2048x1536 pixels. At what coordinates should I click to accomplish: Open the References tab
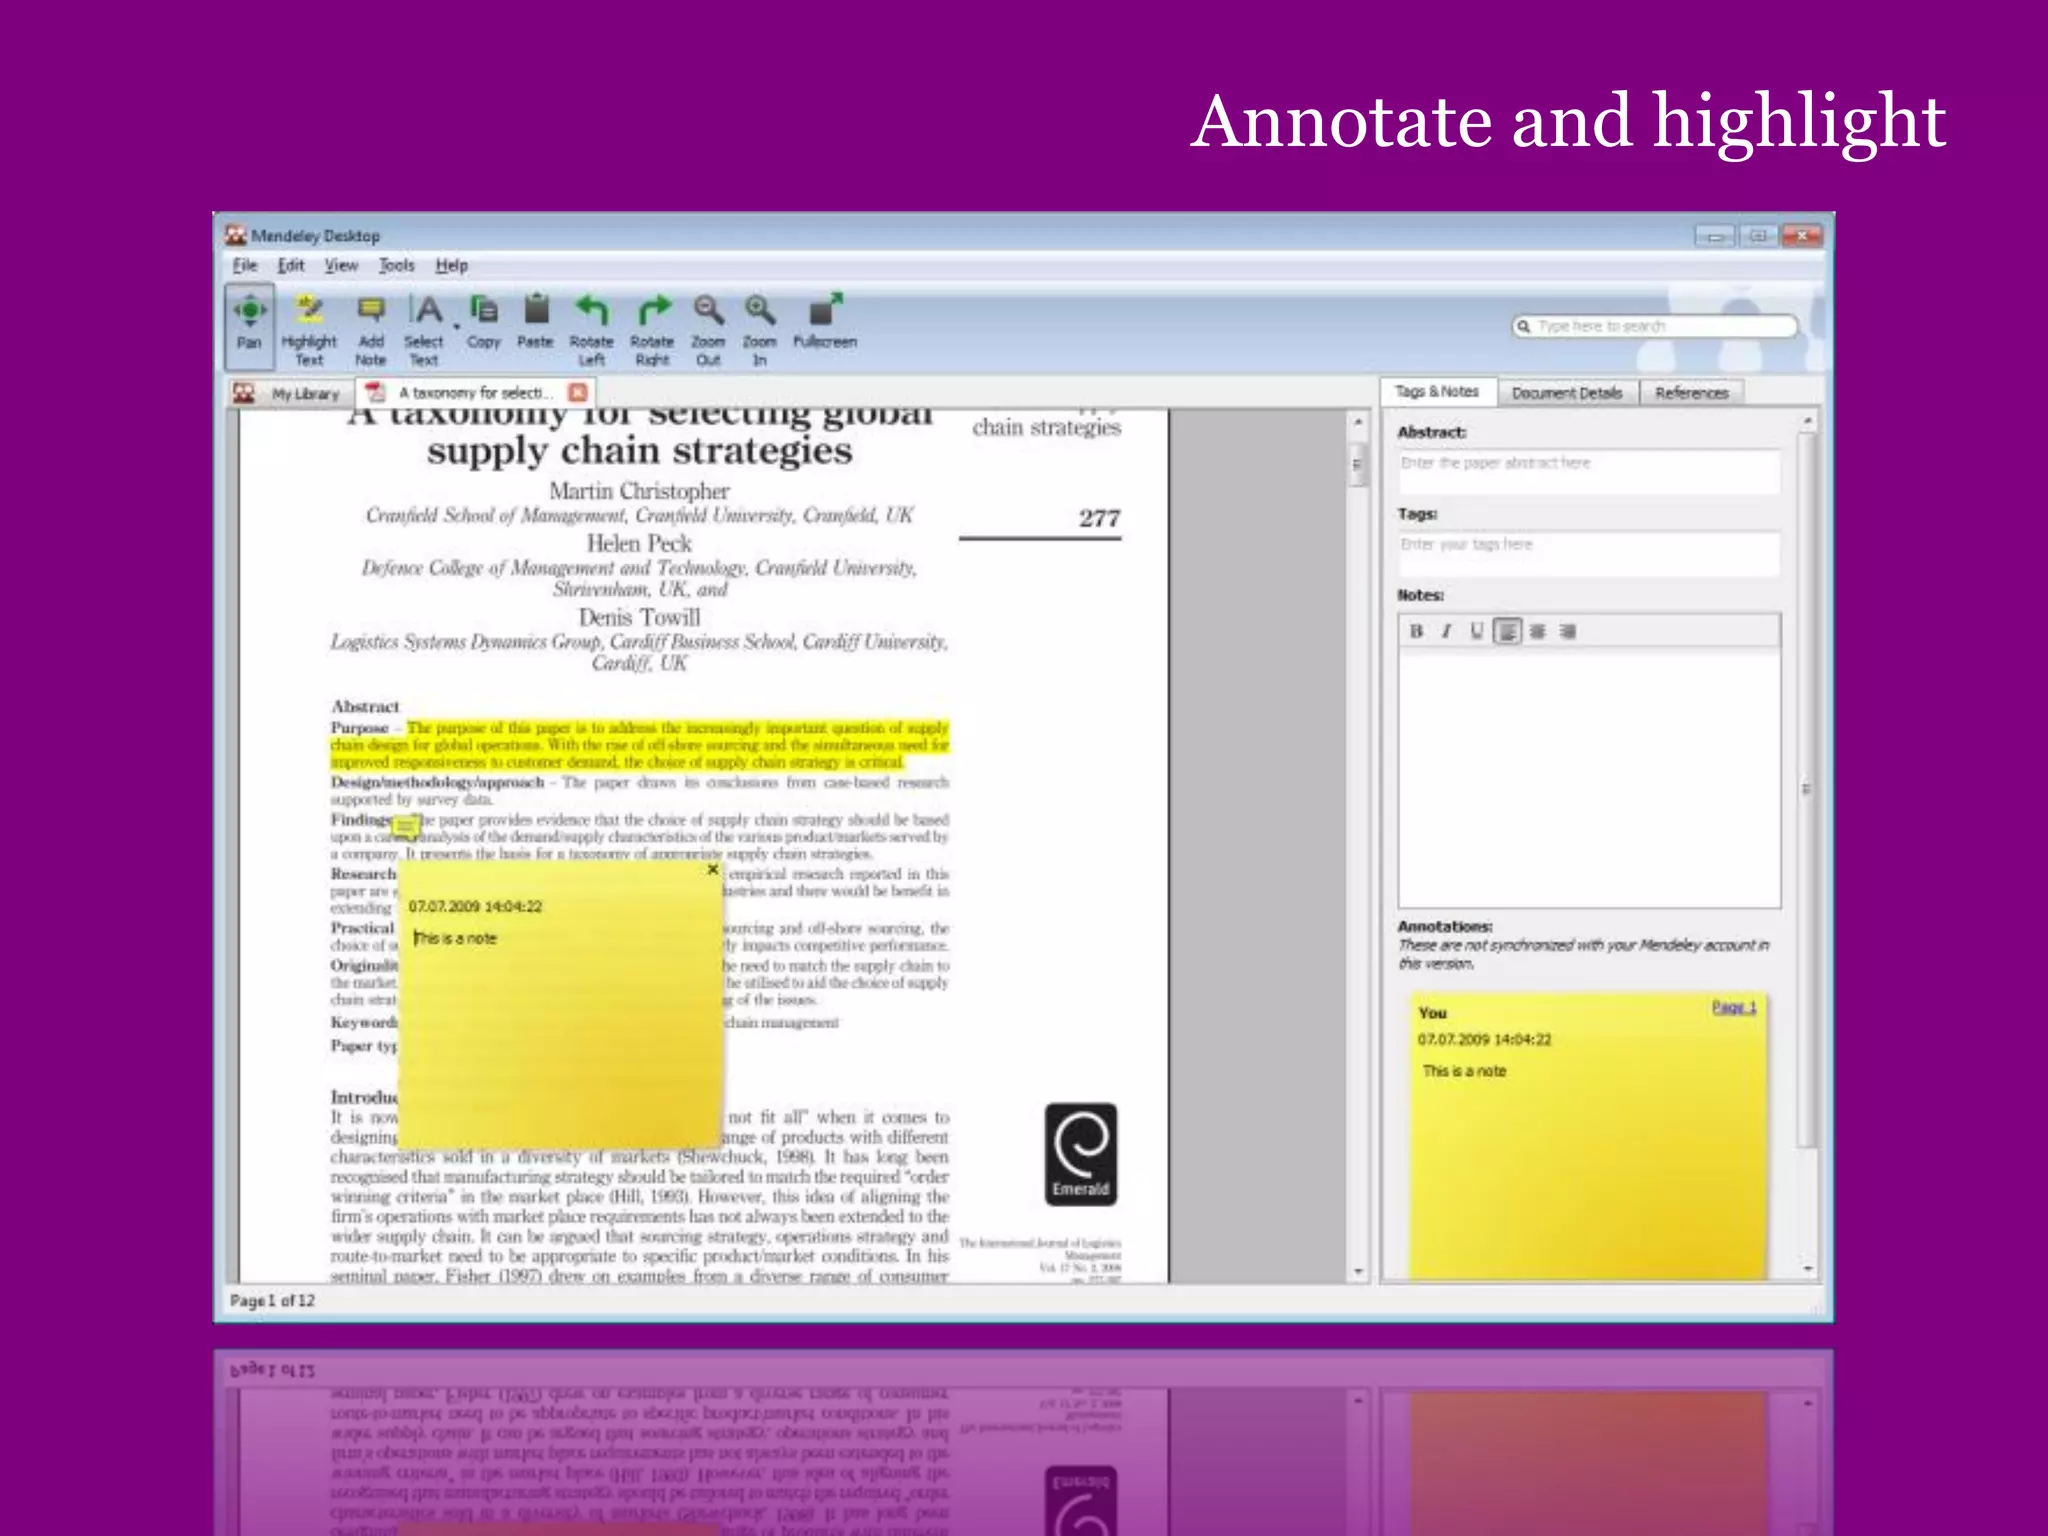[1692, 393]
